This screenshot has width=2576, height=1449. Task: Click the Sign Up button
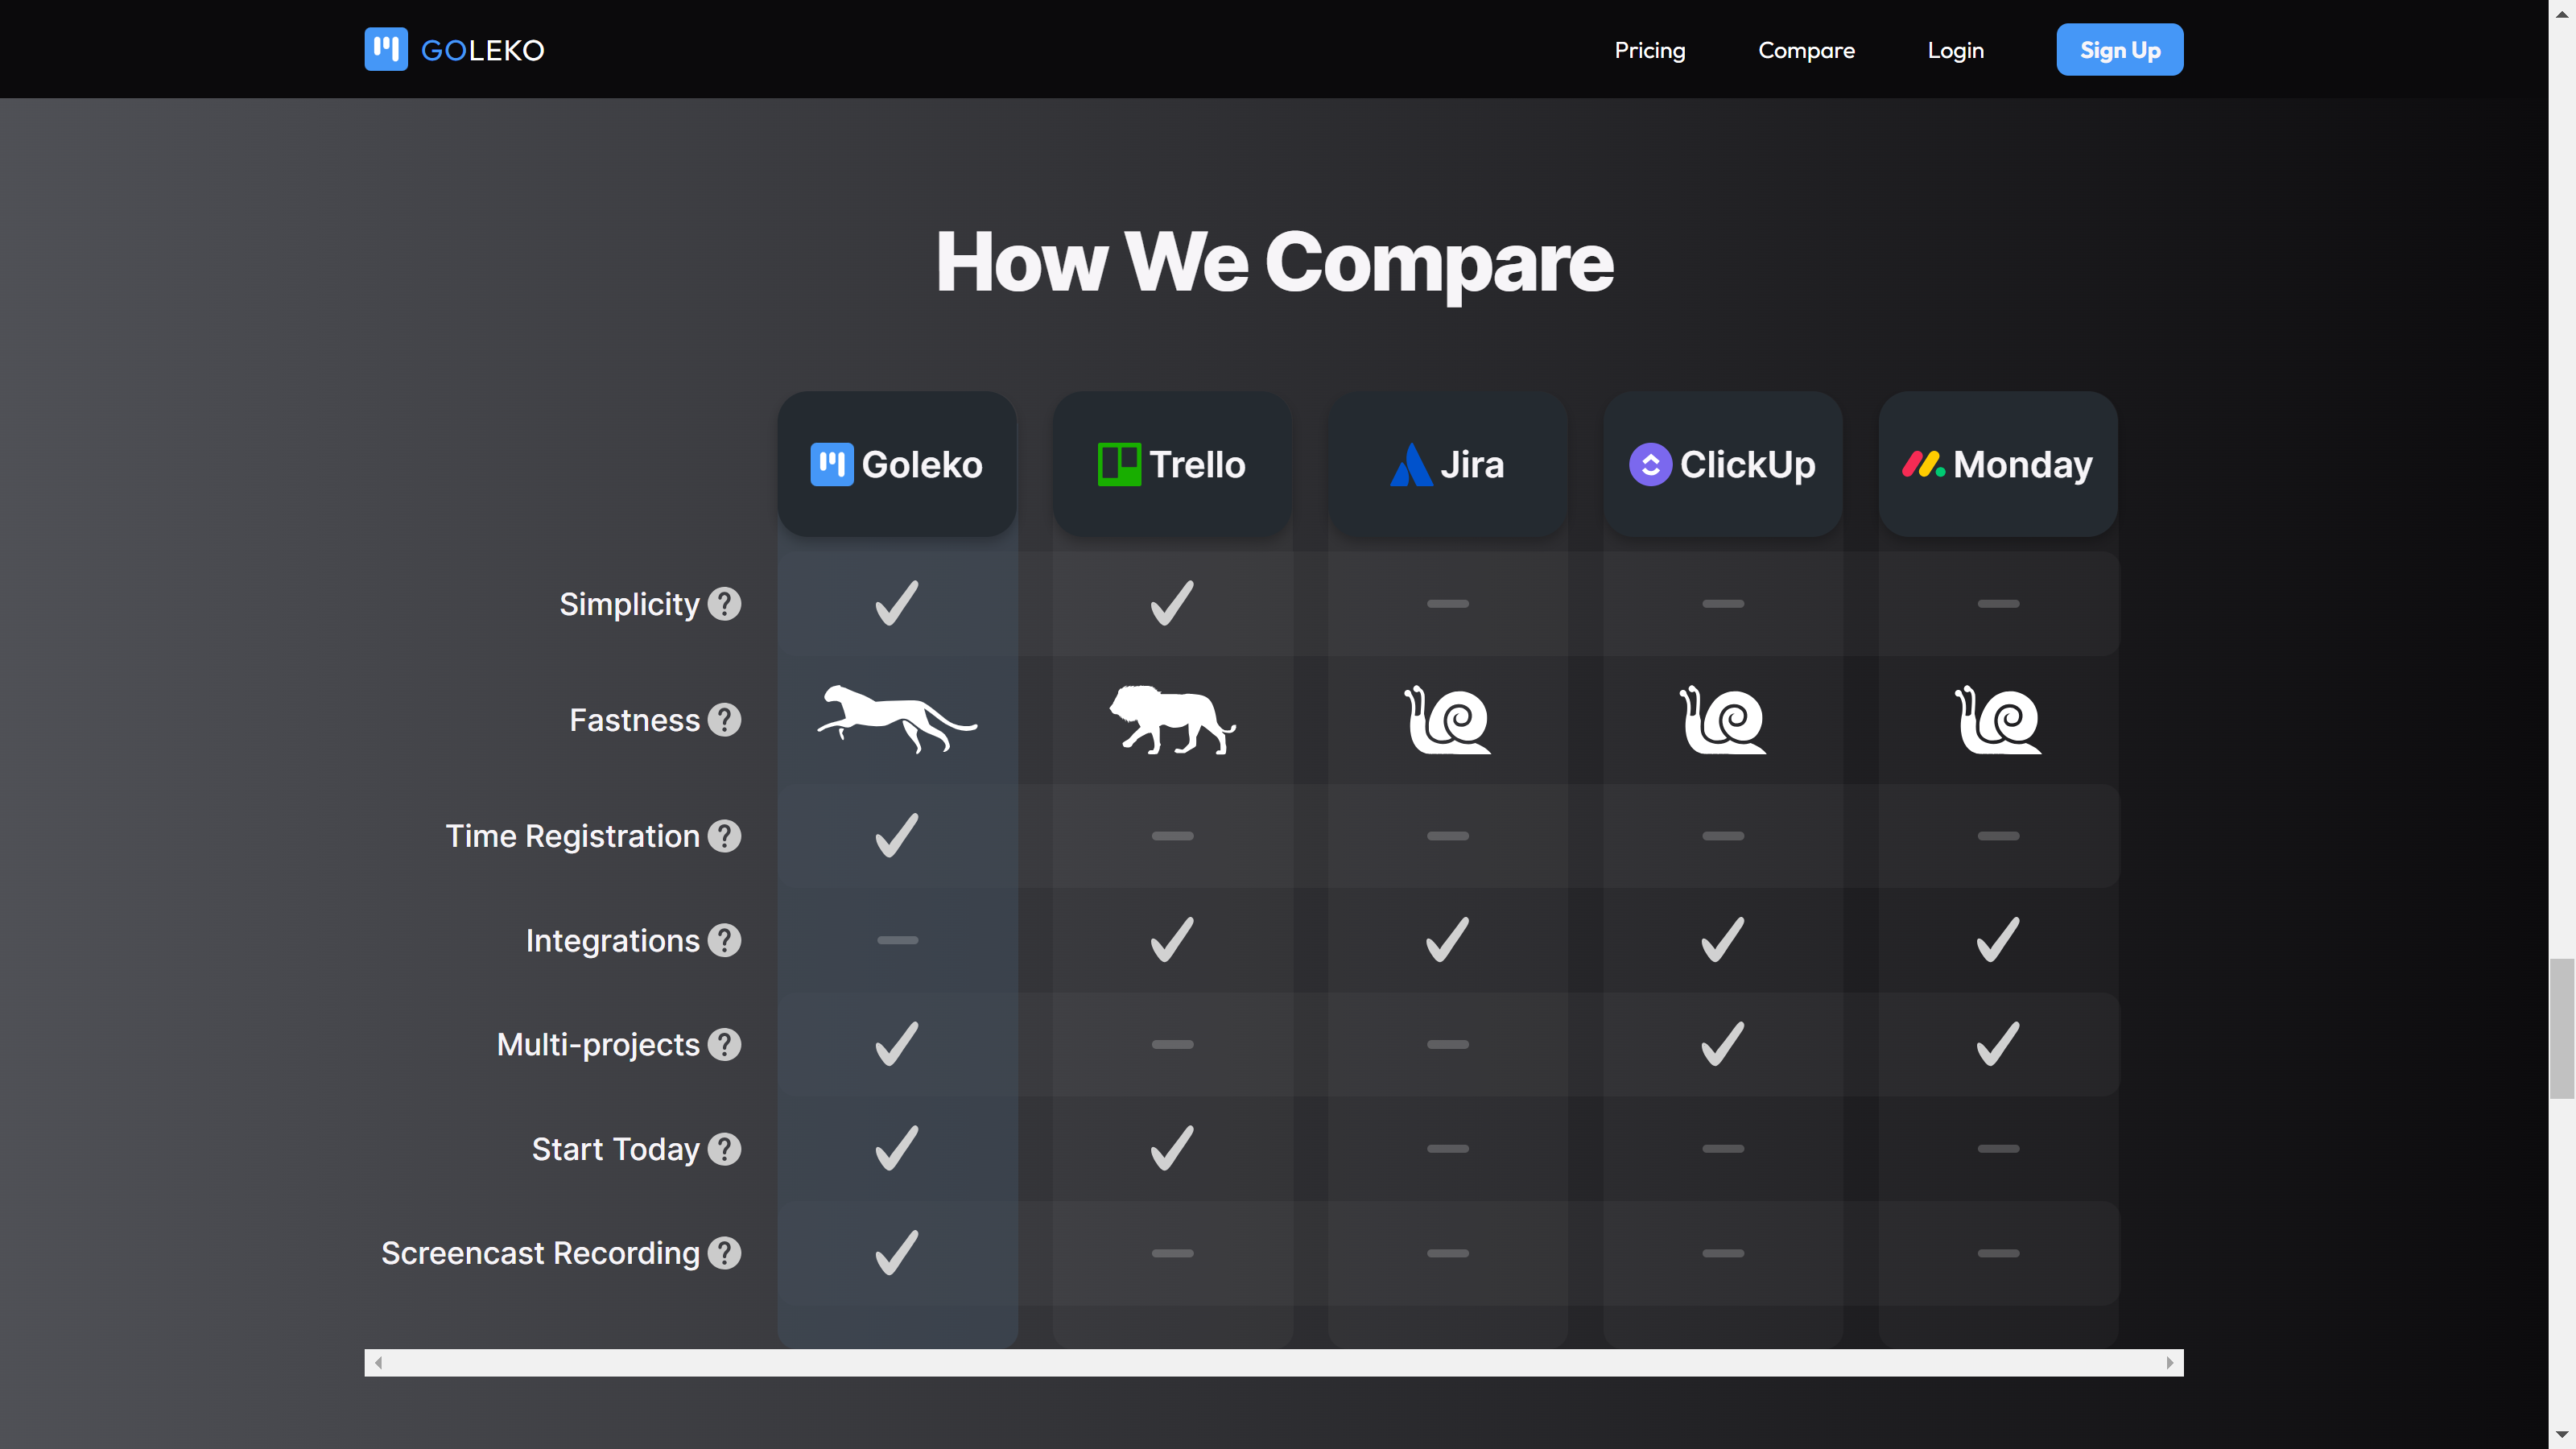tap(2119, 49)
